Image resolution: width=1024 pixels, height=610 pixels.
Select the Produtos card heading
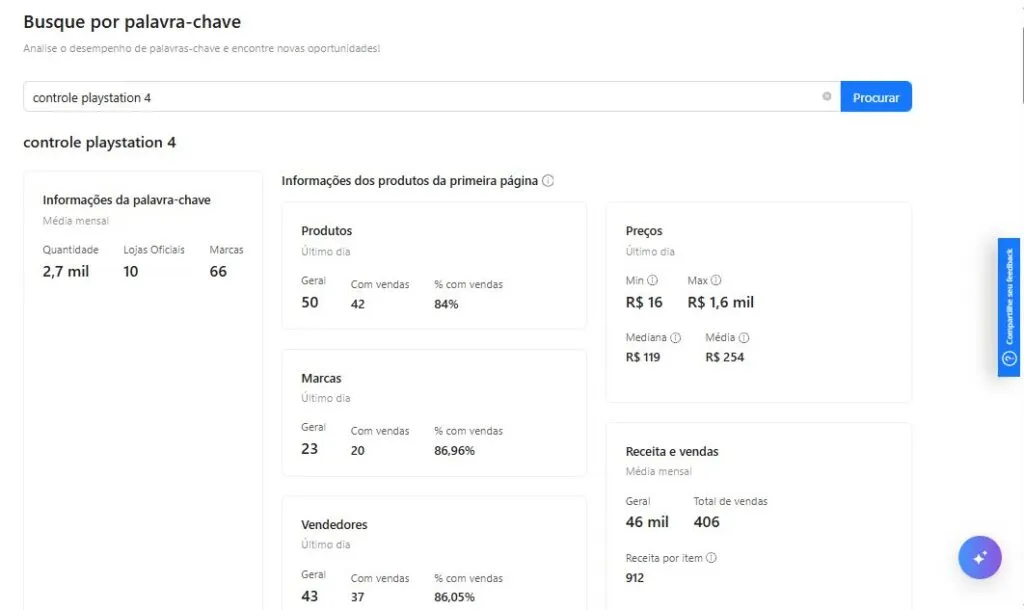[x=326, y=231]
